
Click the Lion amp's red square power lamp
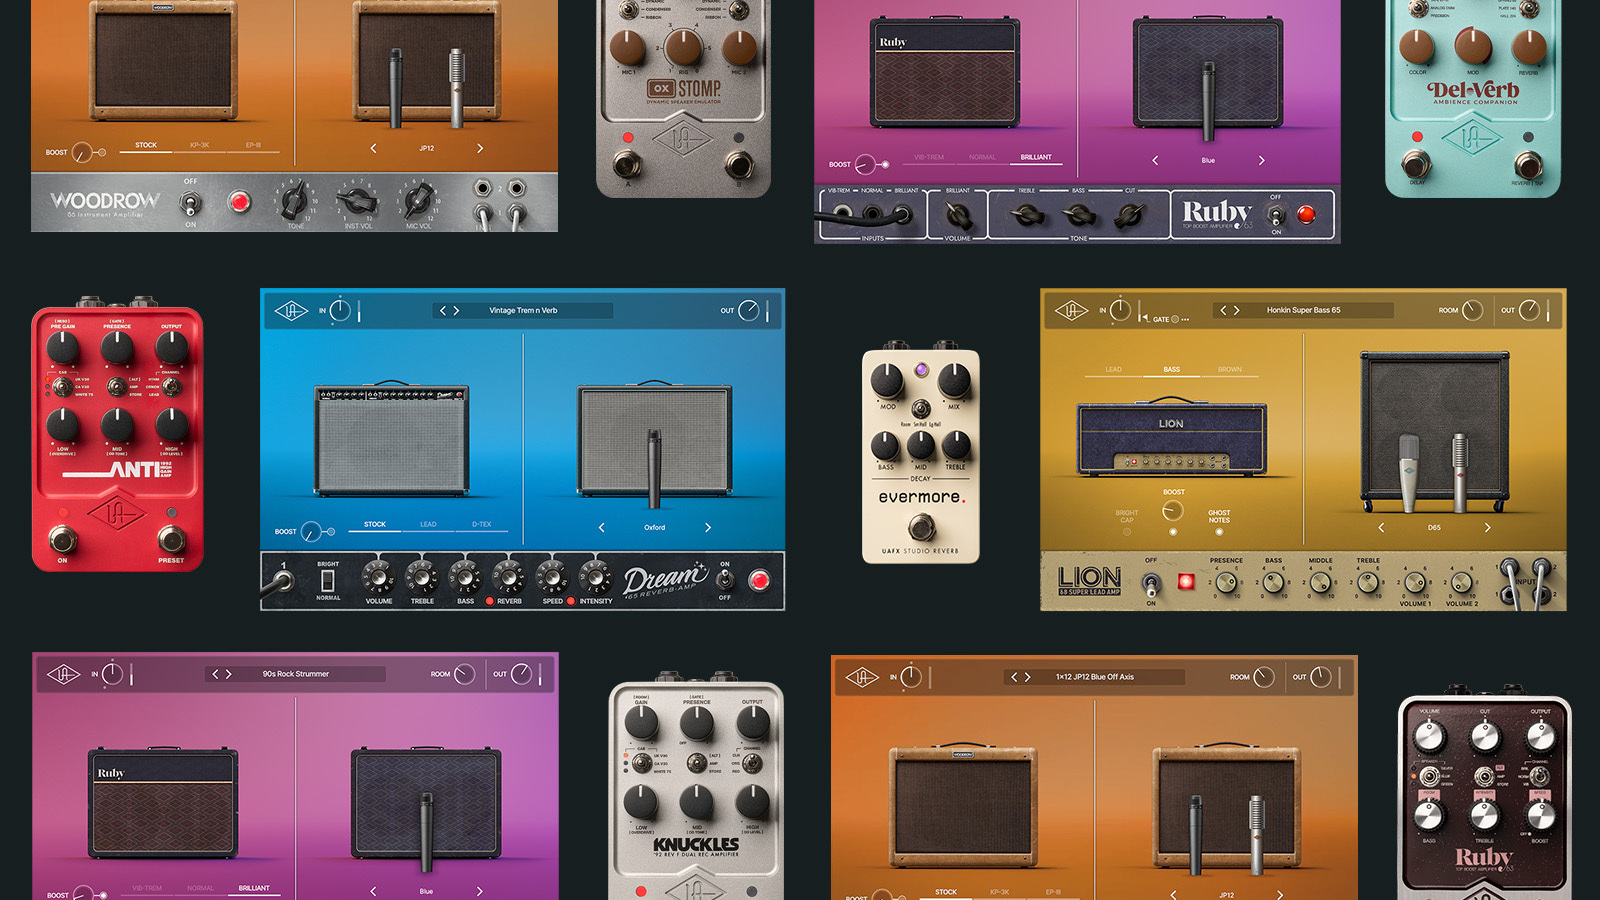pos(1186,582)
